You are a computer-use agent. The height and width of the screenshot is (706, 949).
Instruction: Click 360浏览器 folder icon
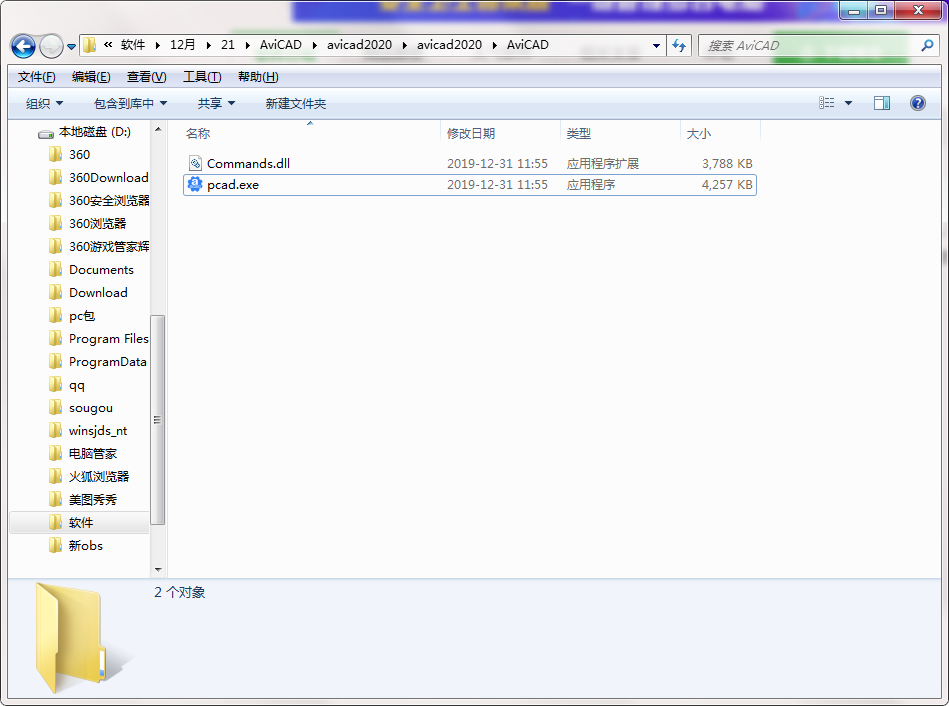55,223
